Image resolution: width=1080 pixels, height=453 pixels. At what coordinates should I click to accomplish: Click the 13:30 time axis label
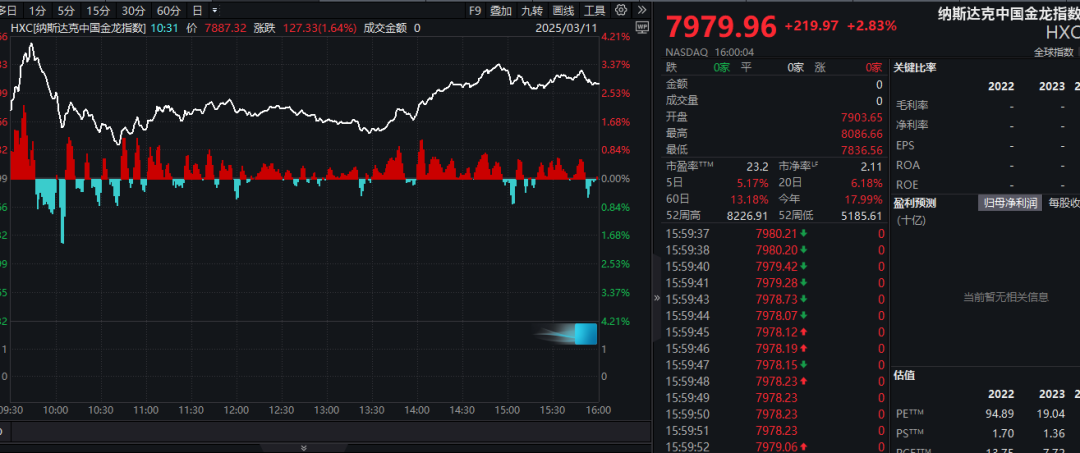[372, 410]
